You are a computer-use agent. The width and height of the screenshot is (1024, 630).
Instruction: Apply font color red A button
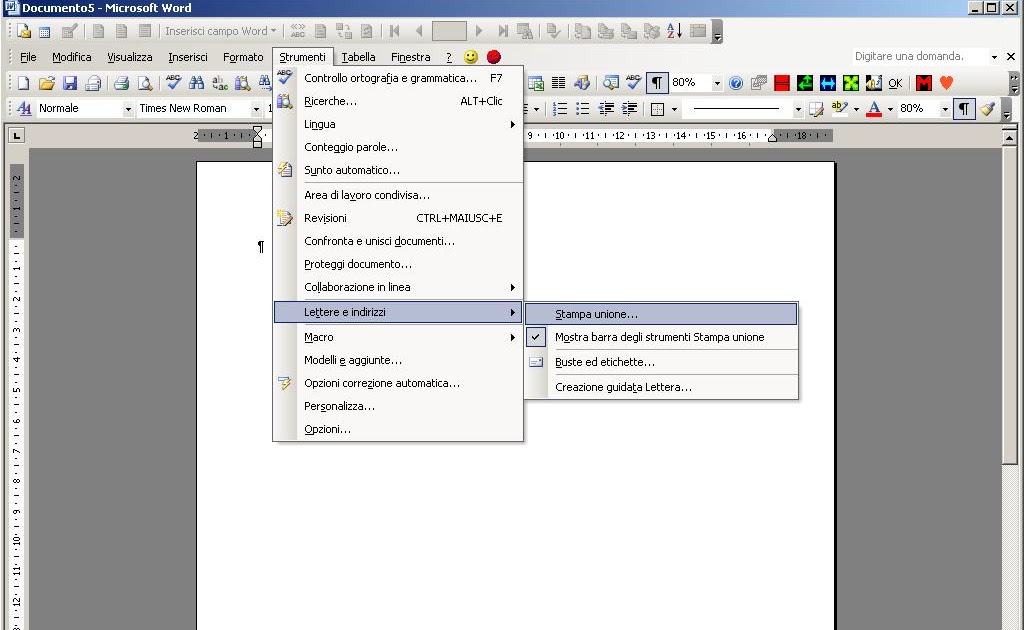[x=874, y=109]
